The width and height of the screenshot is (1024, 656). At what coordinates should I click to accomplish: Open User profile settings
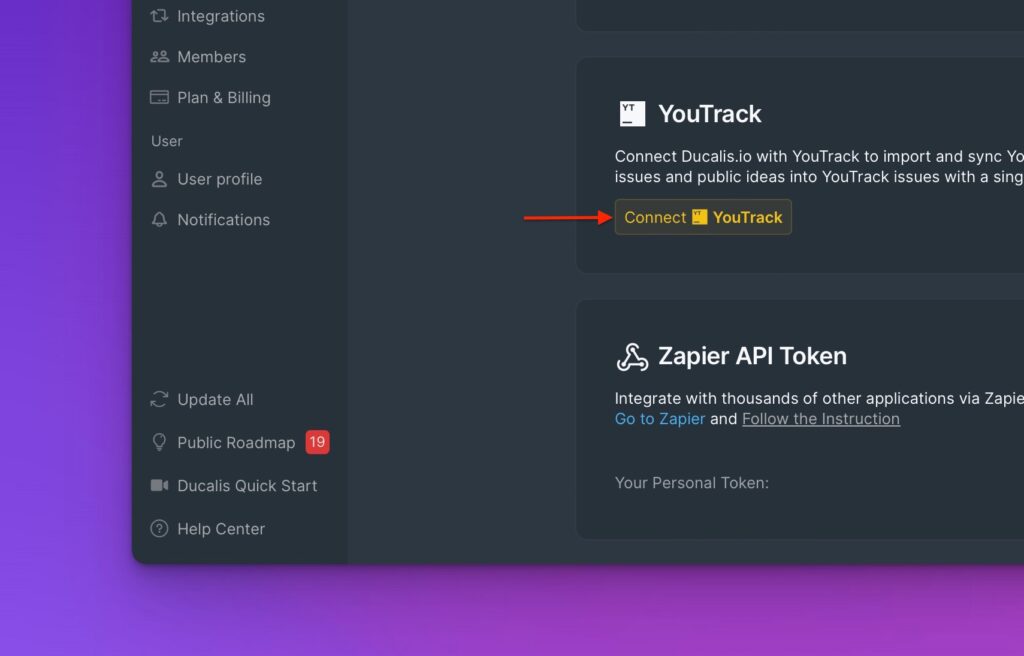(x=219, y=179)
